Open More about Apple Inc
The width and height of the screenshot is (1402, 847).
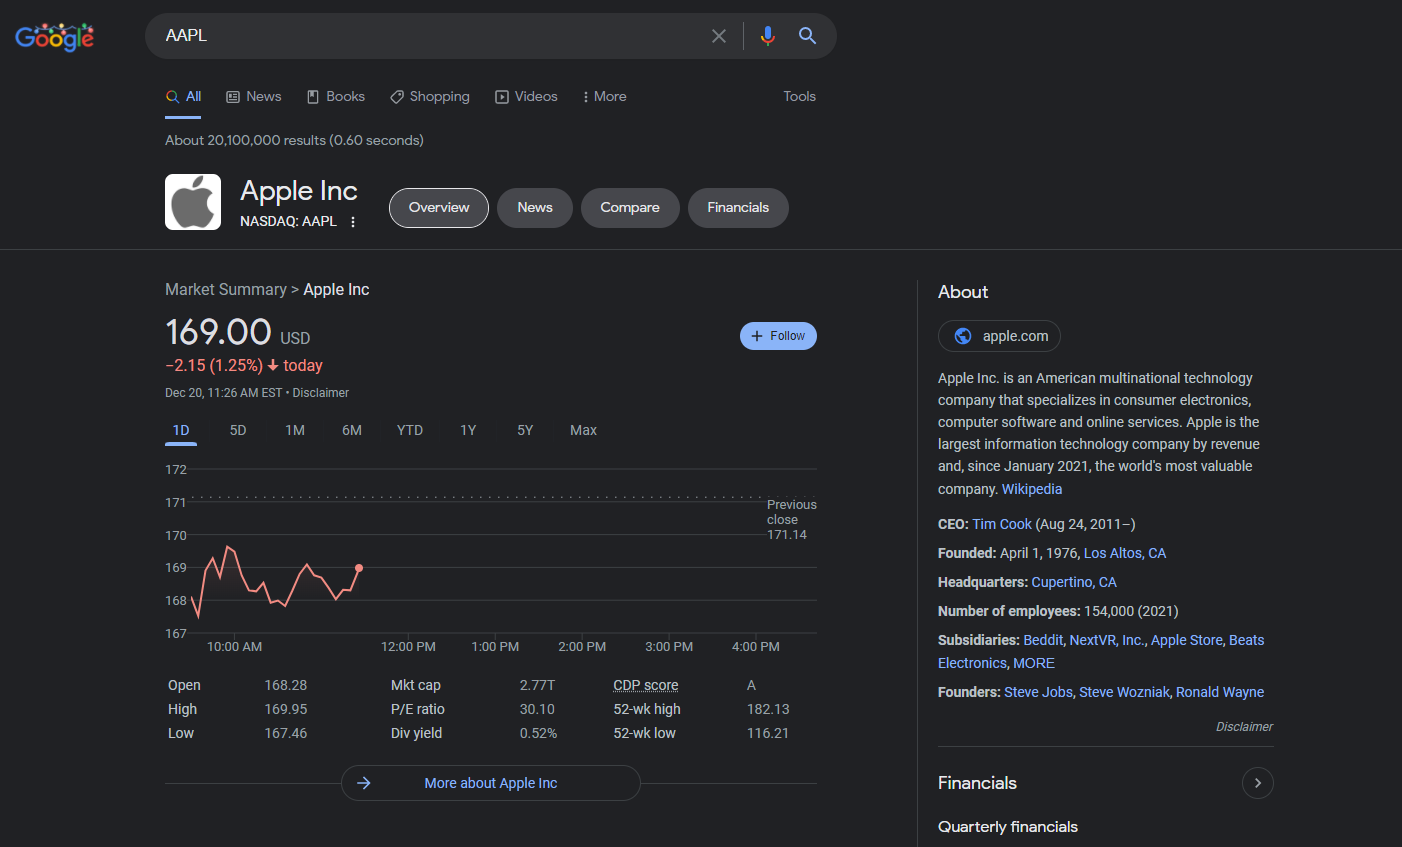click(491, 783)
